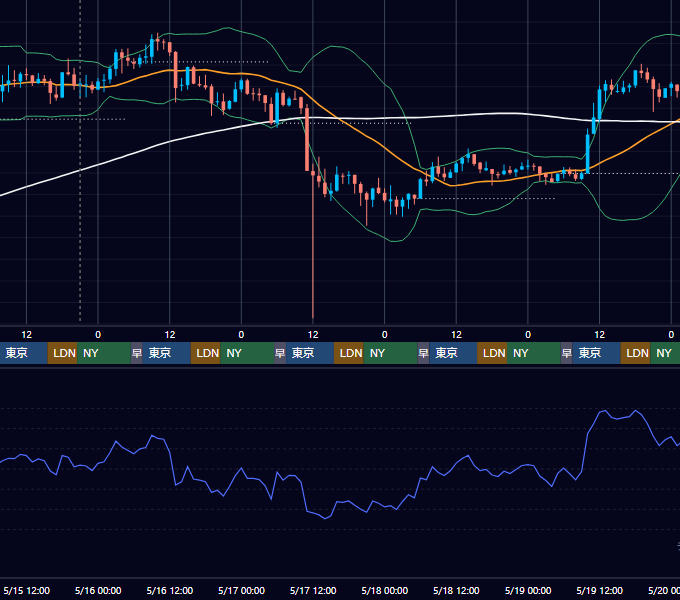
Task: Click the 5/16 00:00 date label
Action: (98, 590)
